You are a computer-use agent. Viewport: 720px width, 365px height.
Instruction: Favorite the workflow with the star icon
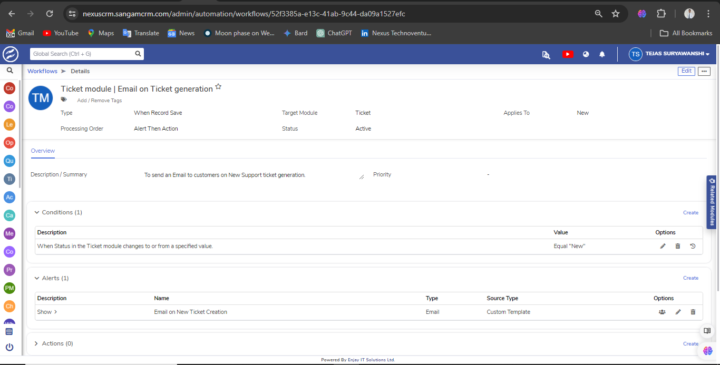click(218, 87)
